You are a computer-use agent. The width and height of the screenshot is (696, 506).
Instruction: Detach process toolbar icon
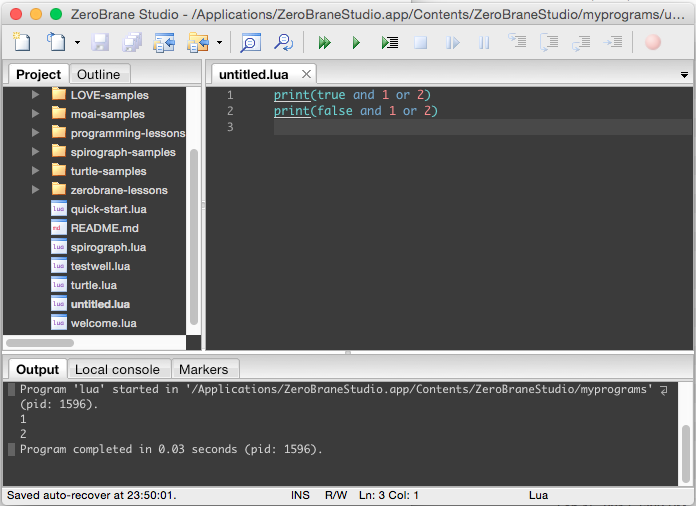[x=452, y=43]
